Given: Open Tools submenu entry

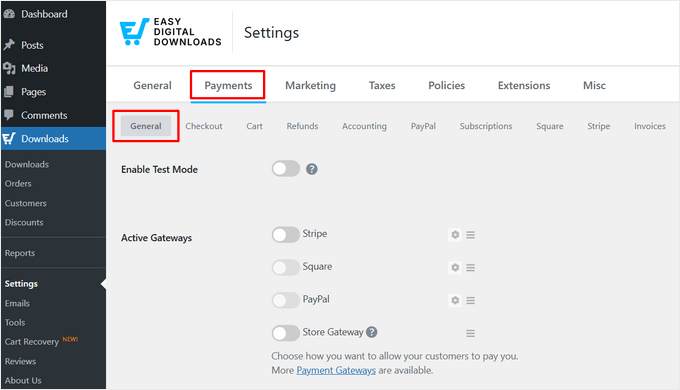Looking at the screenshot, I should click(x=15, y=322).
